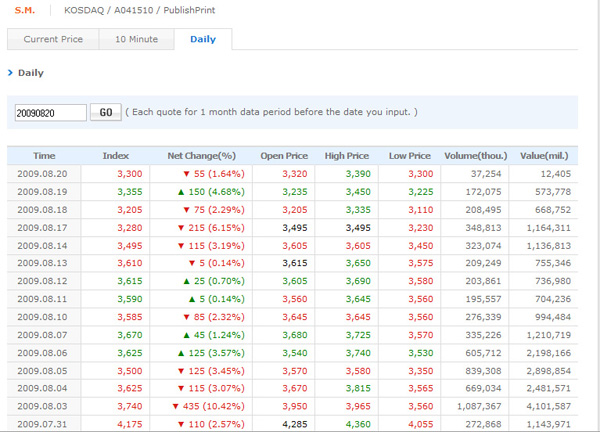Click the High Price column header

[x=347, y=156]
